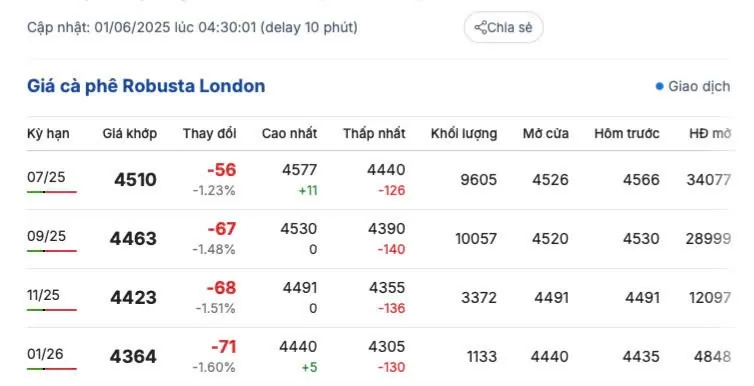
Task: Sort by the Thấp nhất column header
Action: click(374, 133)
